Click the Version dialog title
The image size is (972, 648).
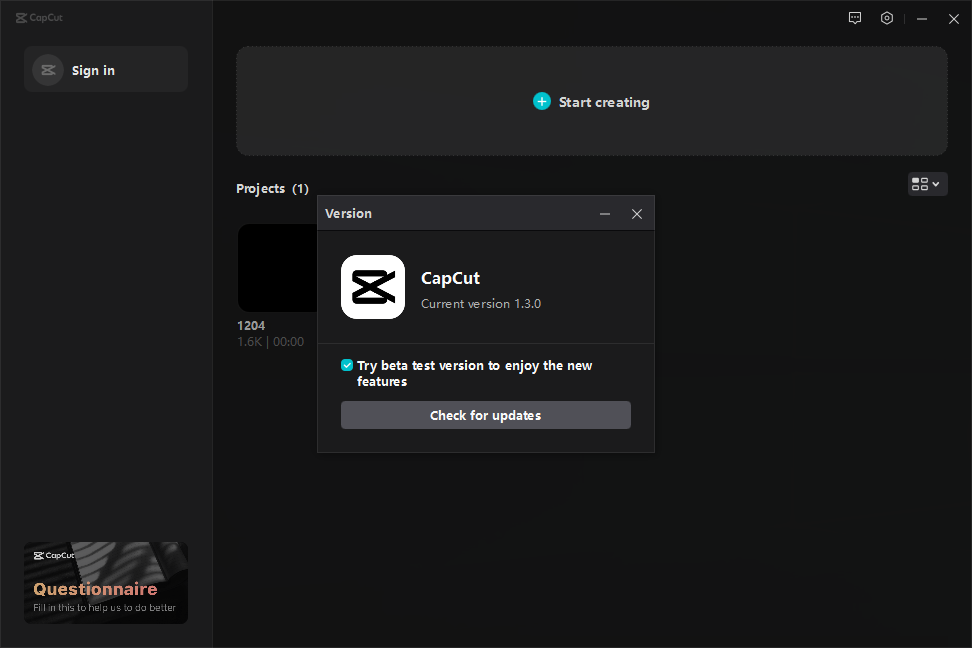[348, 213]
